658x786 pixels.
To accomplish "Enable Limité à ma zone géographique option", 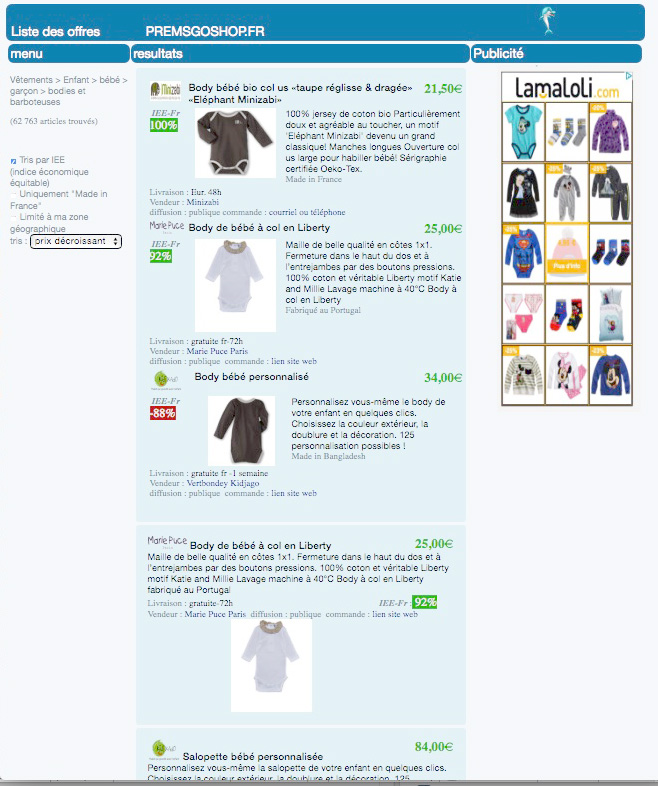I will click(x=14, y=218).
